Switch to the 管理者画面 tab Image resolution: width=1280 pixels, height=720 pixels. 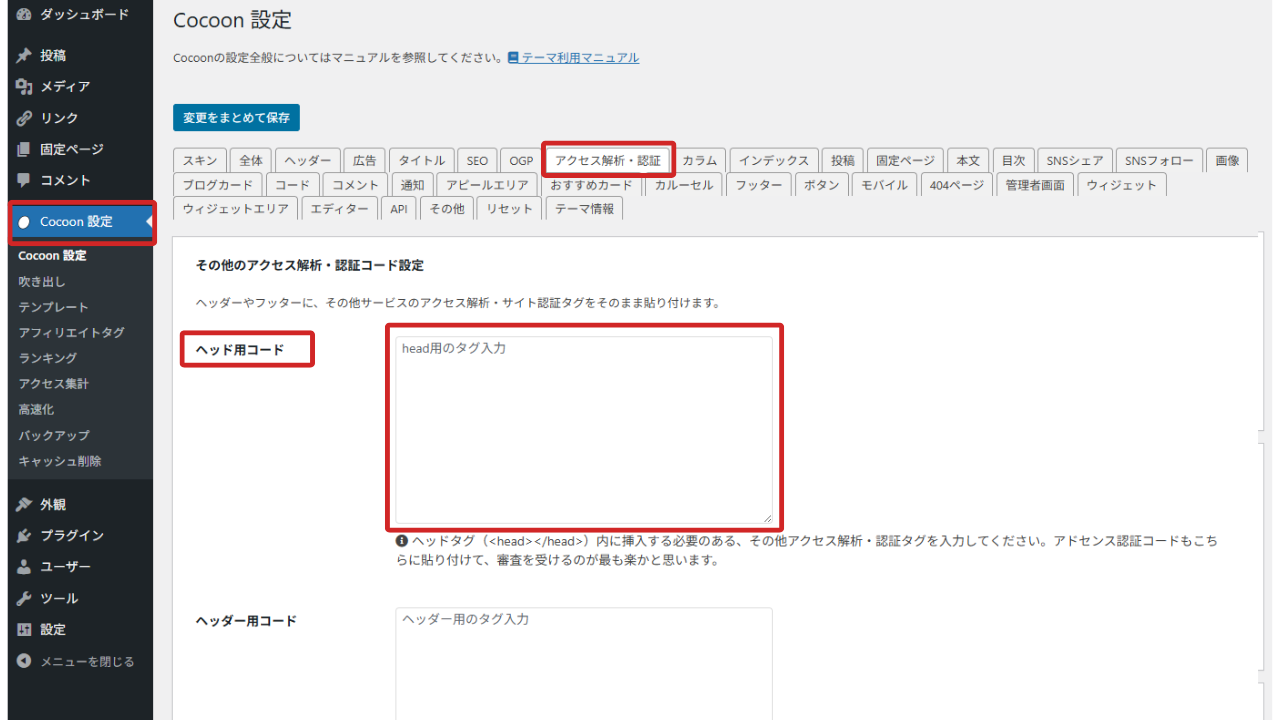1035,185
